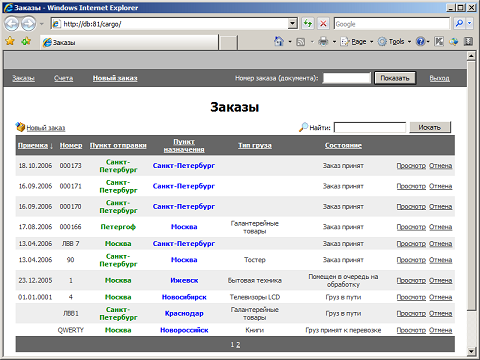Click inside the address bar URL
The width and height of the screenshot is (480, 360).
[170, 24]
